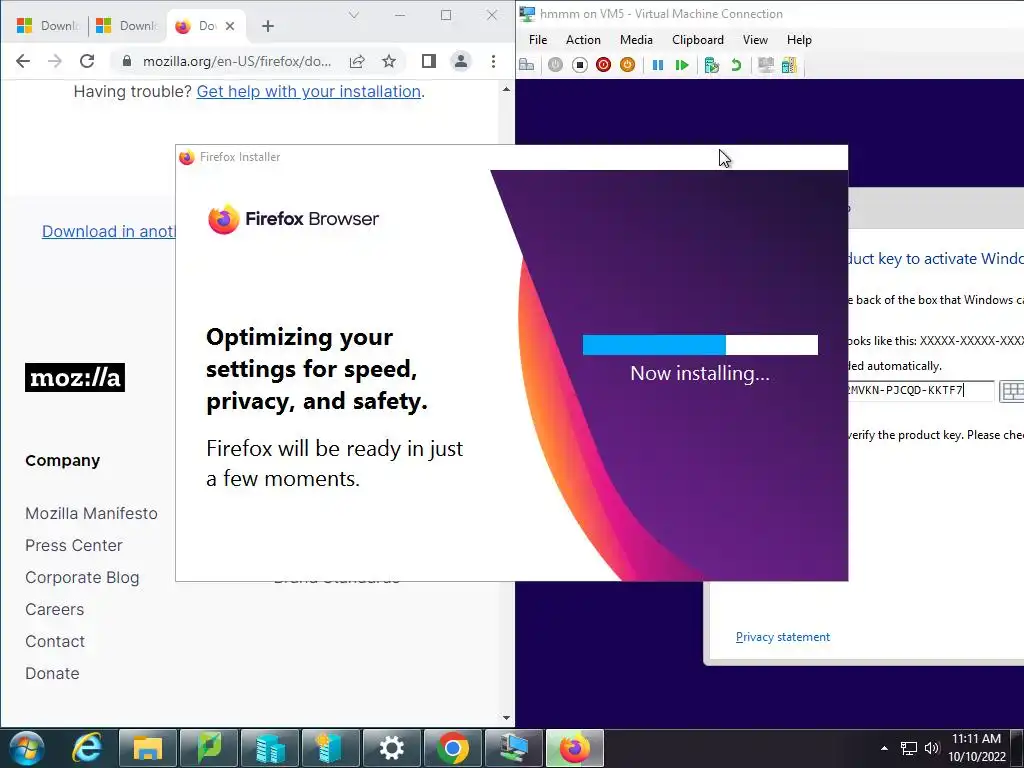1024x768 pixels.
Task: Click Firefox installer progress bar
Action: [x=700, y=345]
